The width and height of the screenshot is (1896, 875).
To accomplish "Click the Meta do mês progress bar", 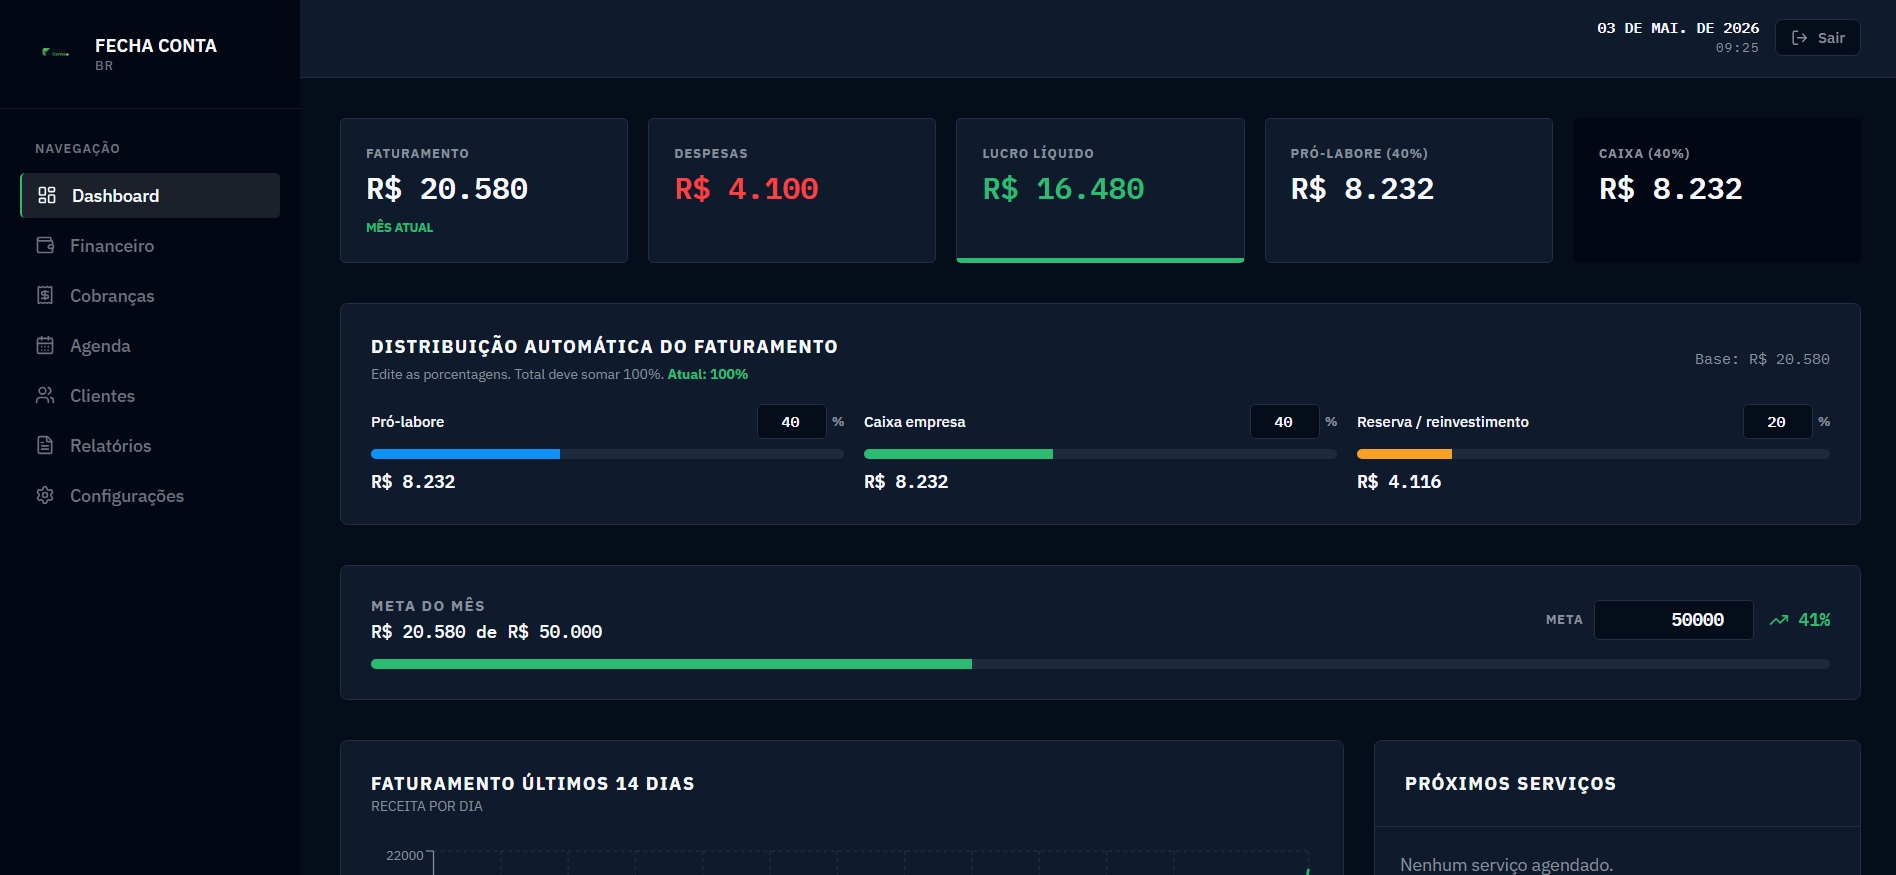I will [x=1100, y=664].
